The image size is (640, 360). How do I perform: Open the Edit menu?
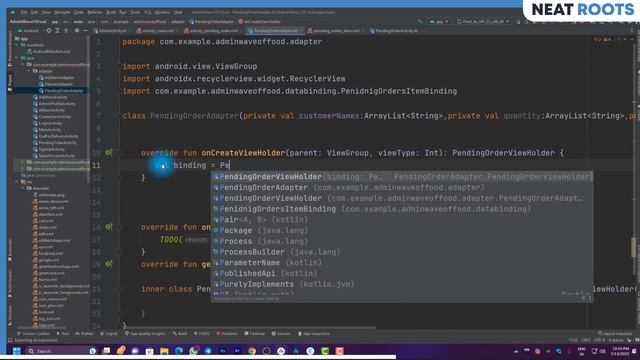(34, 12)
